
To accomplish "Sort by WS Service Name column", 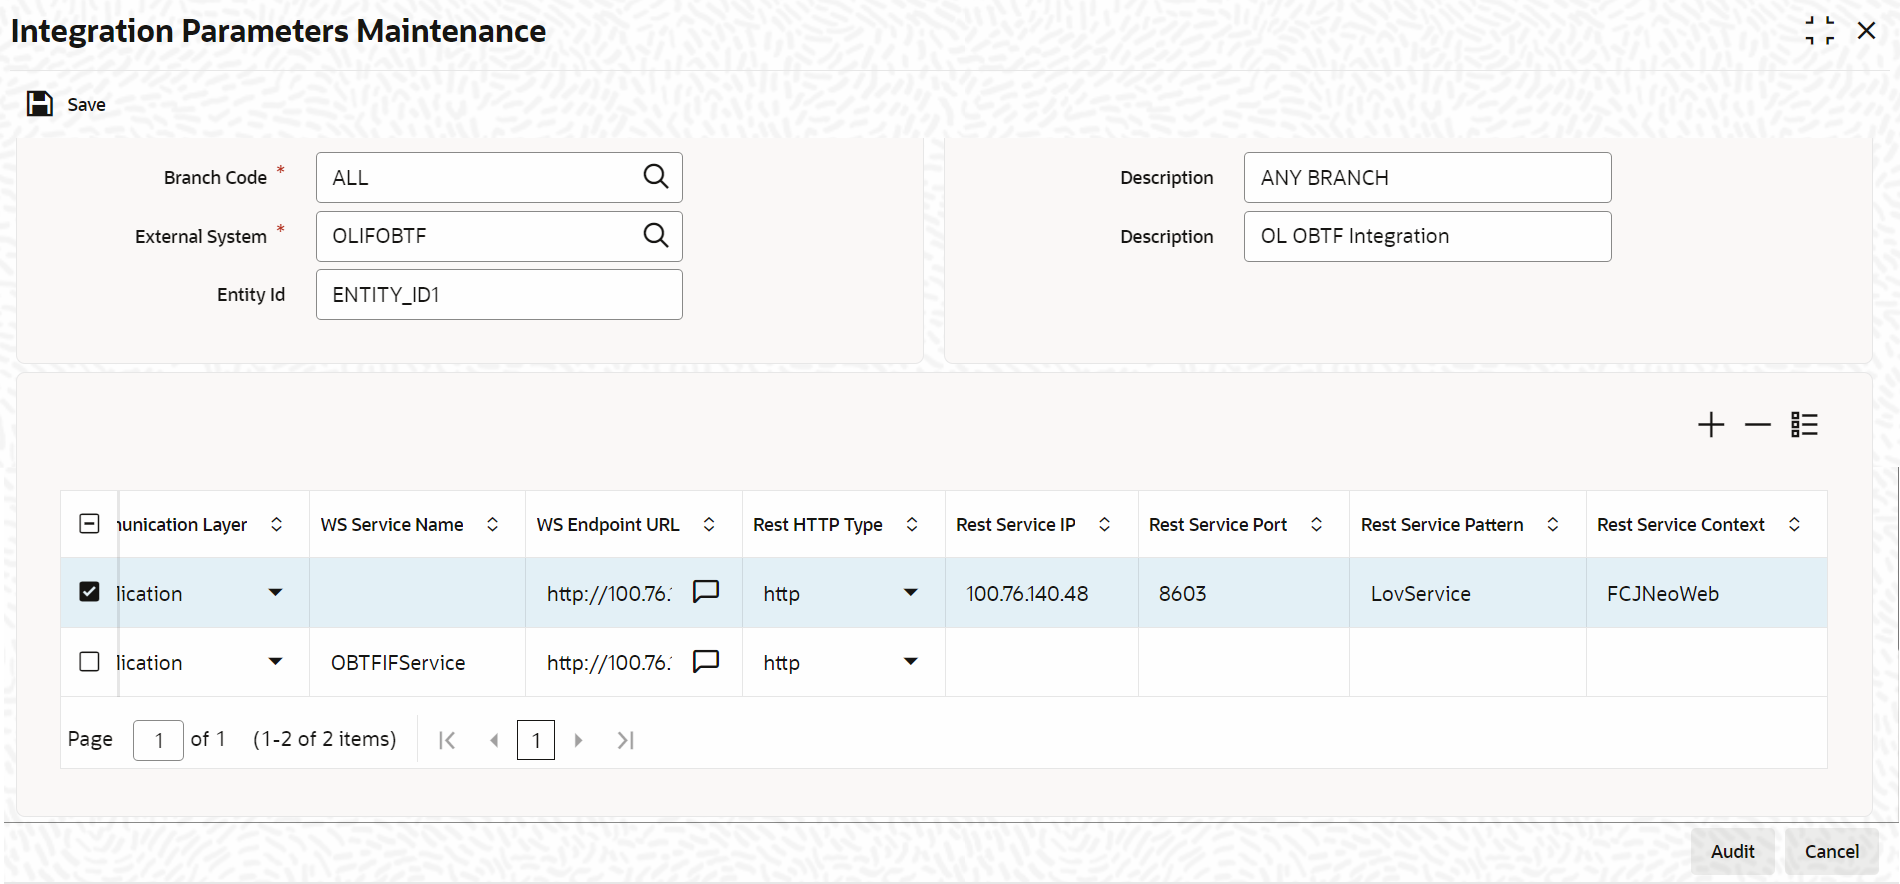I will [x=493, y=524].
